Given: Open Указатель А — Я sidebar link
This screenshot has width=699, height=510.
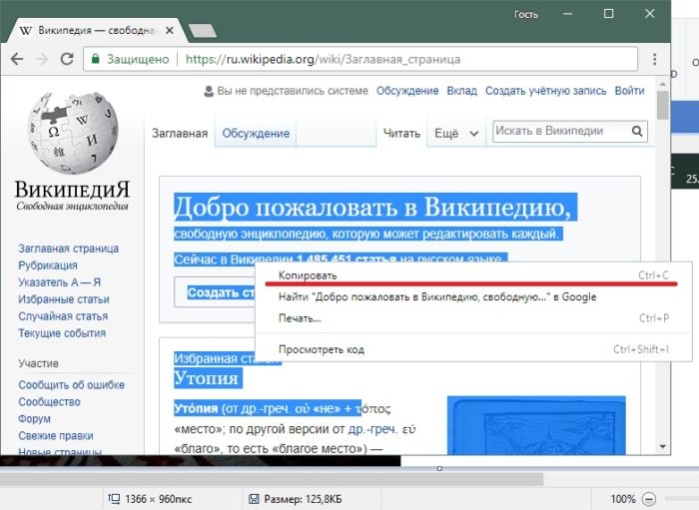Looking at the screenshot, I should [59, 282].
